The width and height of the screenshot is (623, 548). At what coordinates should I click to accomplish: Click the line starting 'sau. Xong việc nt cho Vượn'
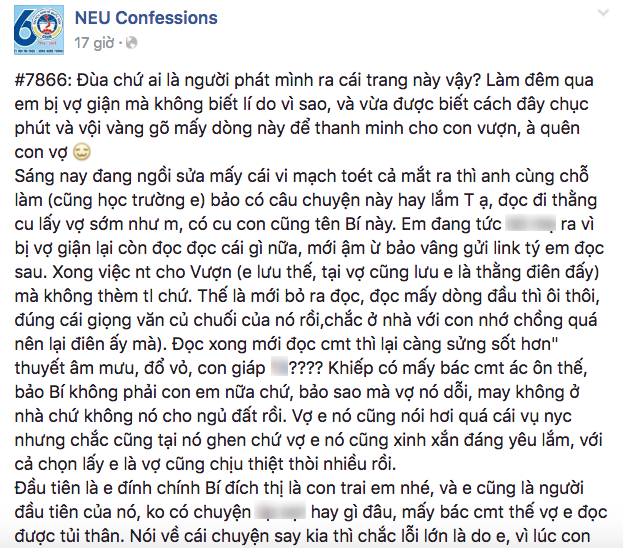tap(307, 272)
